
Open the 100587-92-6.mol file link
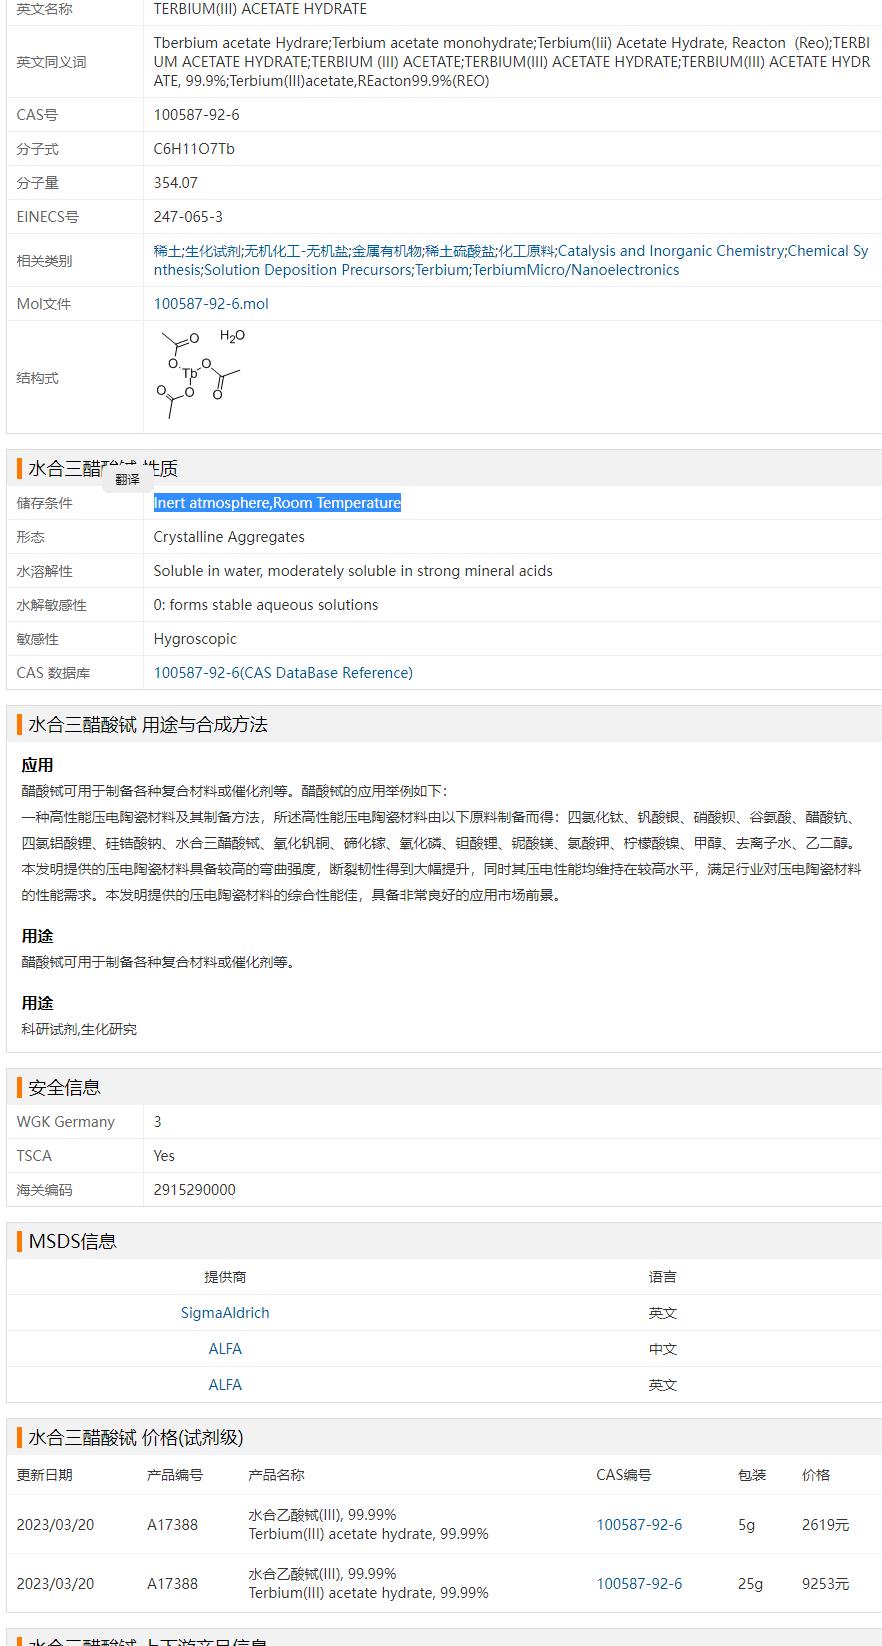coord(211,304)
